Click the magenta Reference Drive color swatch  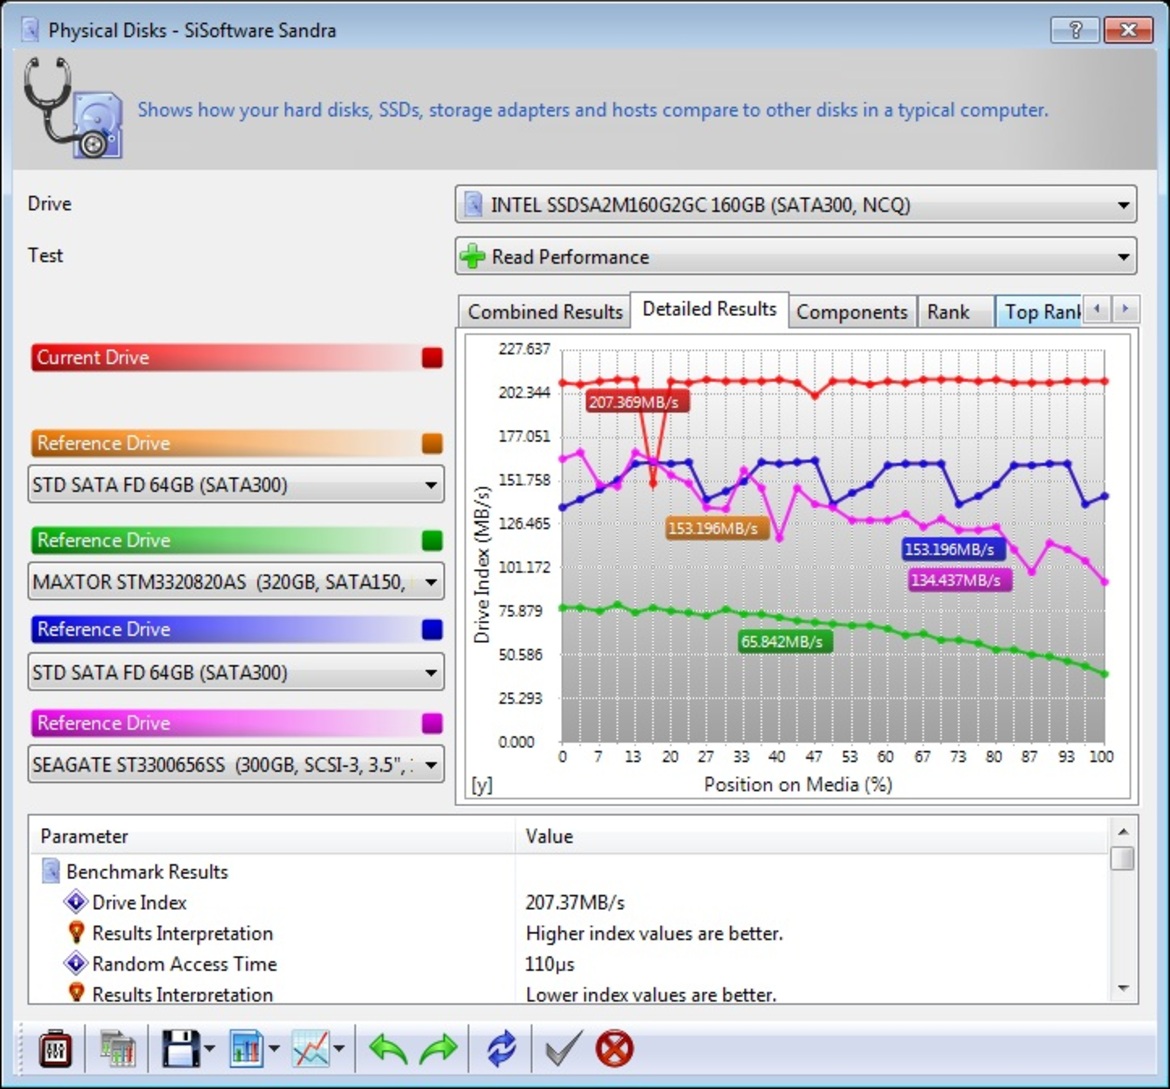[432, 723]
